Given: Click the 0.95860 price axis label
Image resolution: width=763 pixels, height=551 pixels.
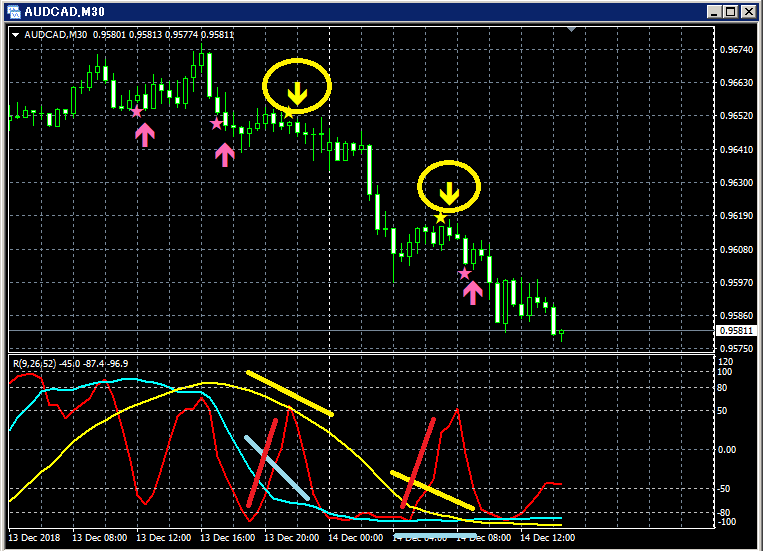Looking at the screenshot, I should (736, 315).
